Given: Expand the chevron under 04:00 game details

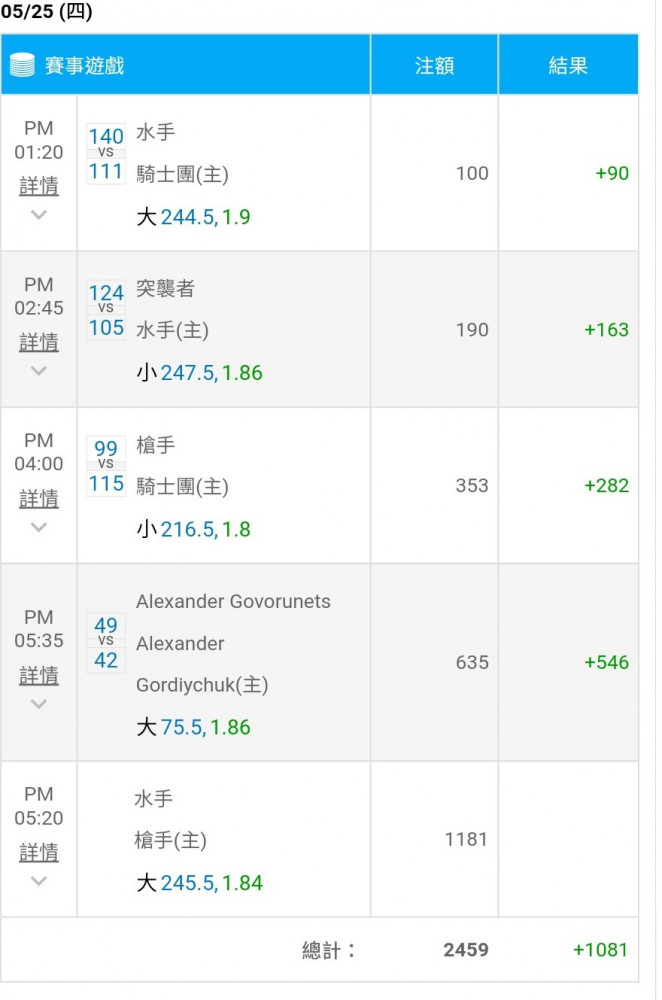Looking at the screenshot, I should click(39, 527).
